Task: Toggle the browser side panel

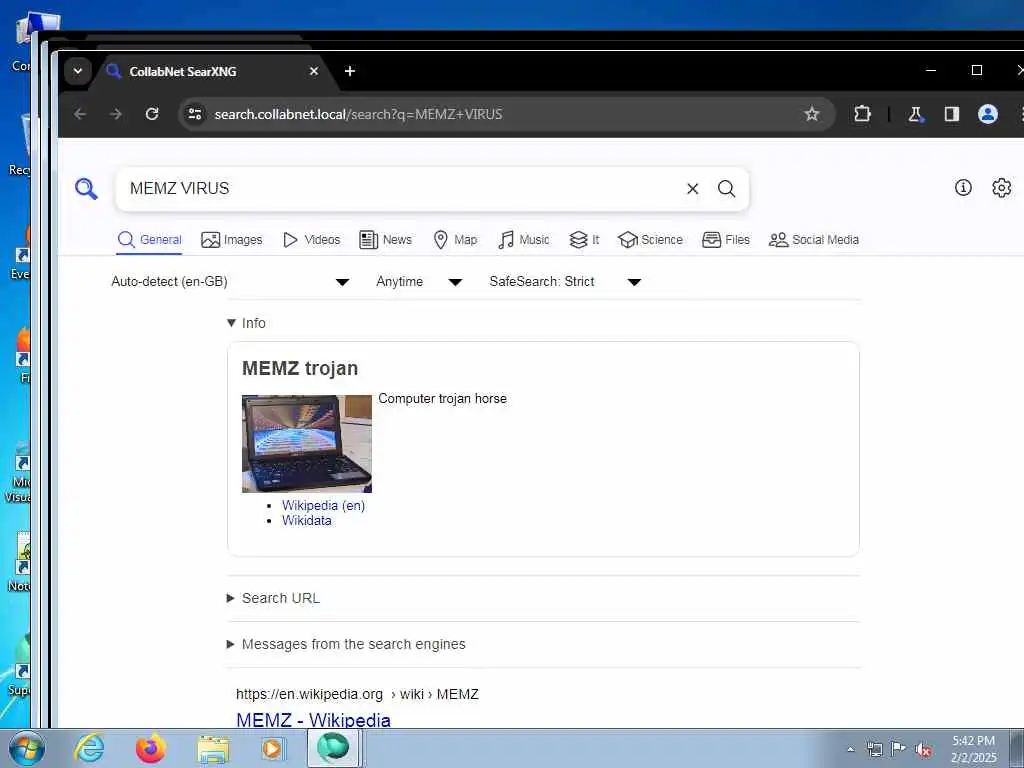Action: tap(952, 114)
